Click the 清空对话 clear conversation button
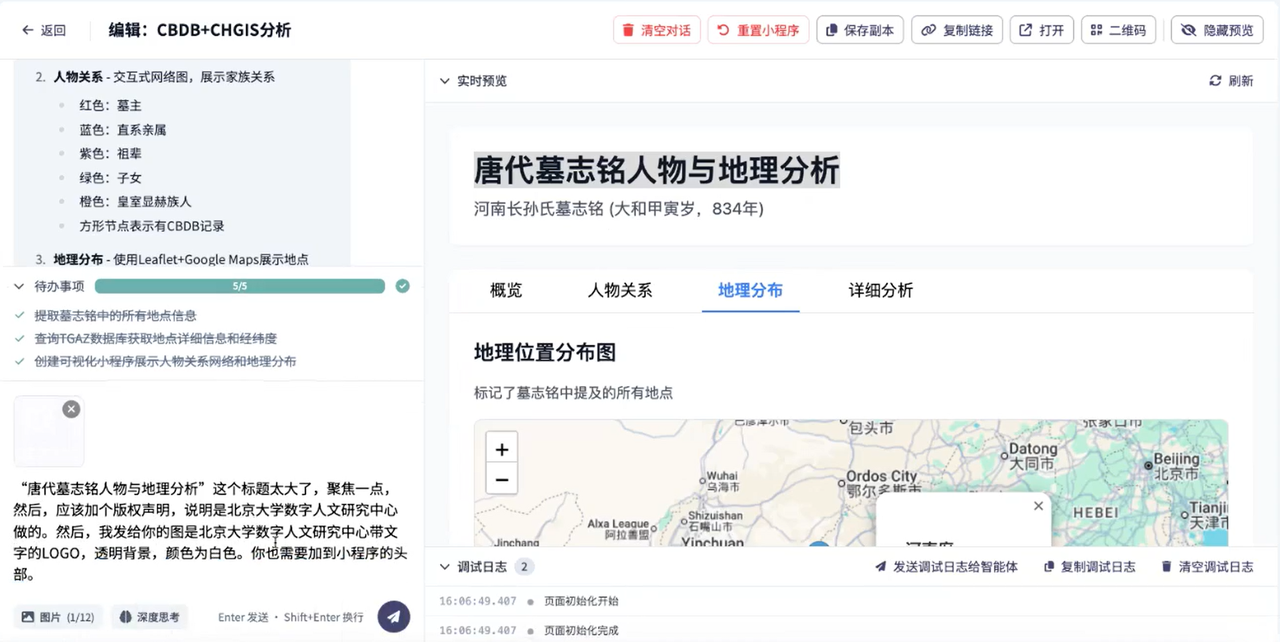This screenshot has height=642, width=1280. 656,29
